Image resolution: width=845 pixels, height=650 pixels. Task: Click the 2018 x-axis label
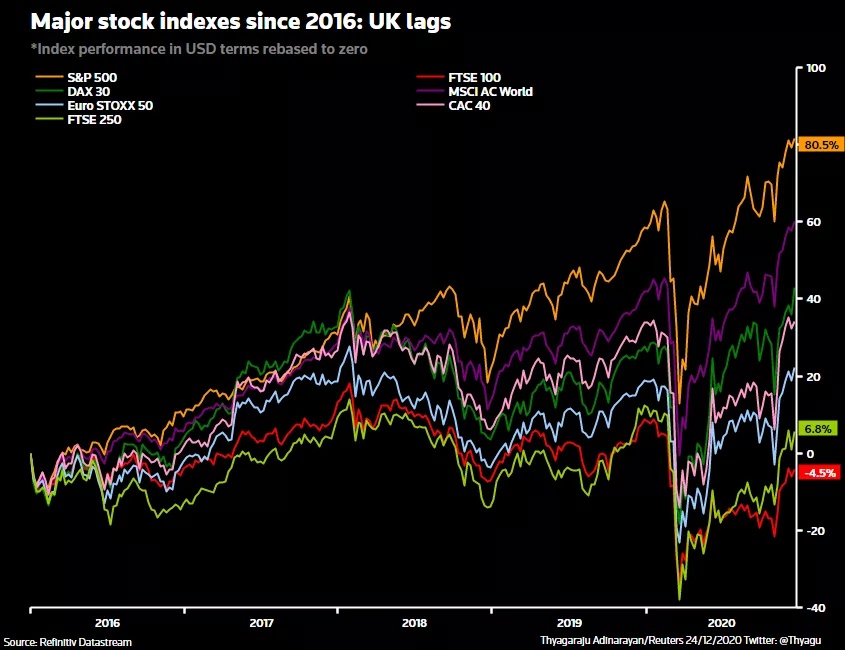coord(414,623)
